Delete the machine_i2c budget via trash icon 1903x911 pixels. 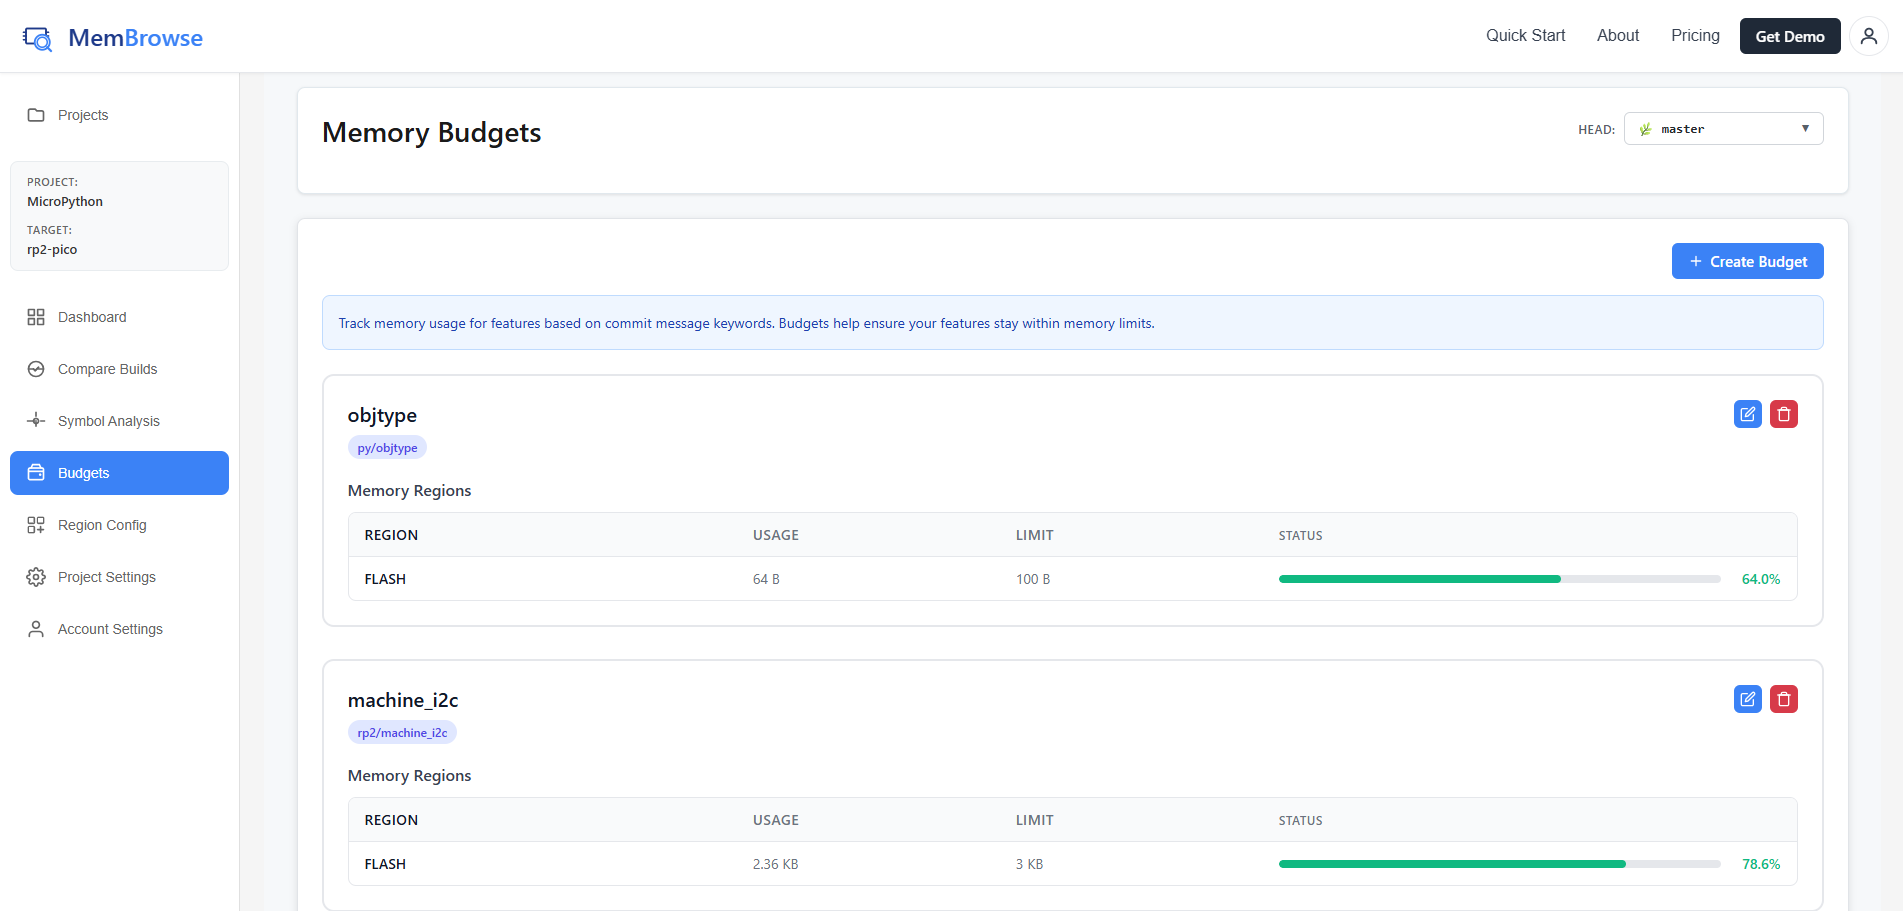click(x=1783, y=699)
